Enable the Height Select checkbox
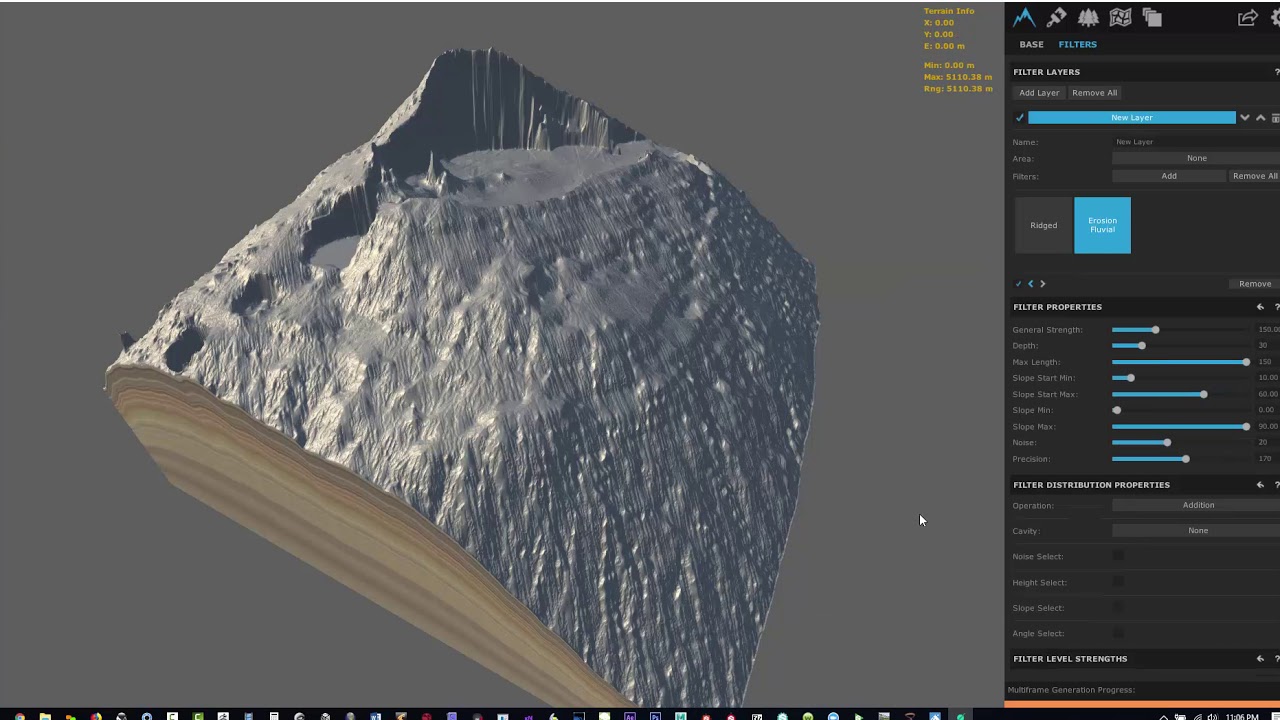Viewport: 1280px width, 720px height. pos(1118,582)
